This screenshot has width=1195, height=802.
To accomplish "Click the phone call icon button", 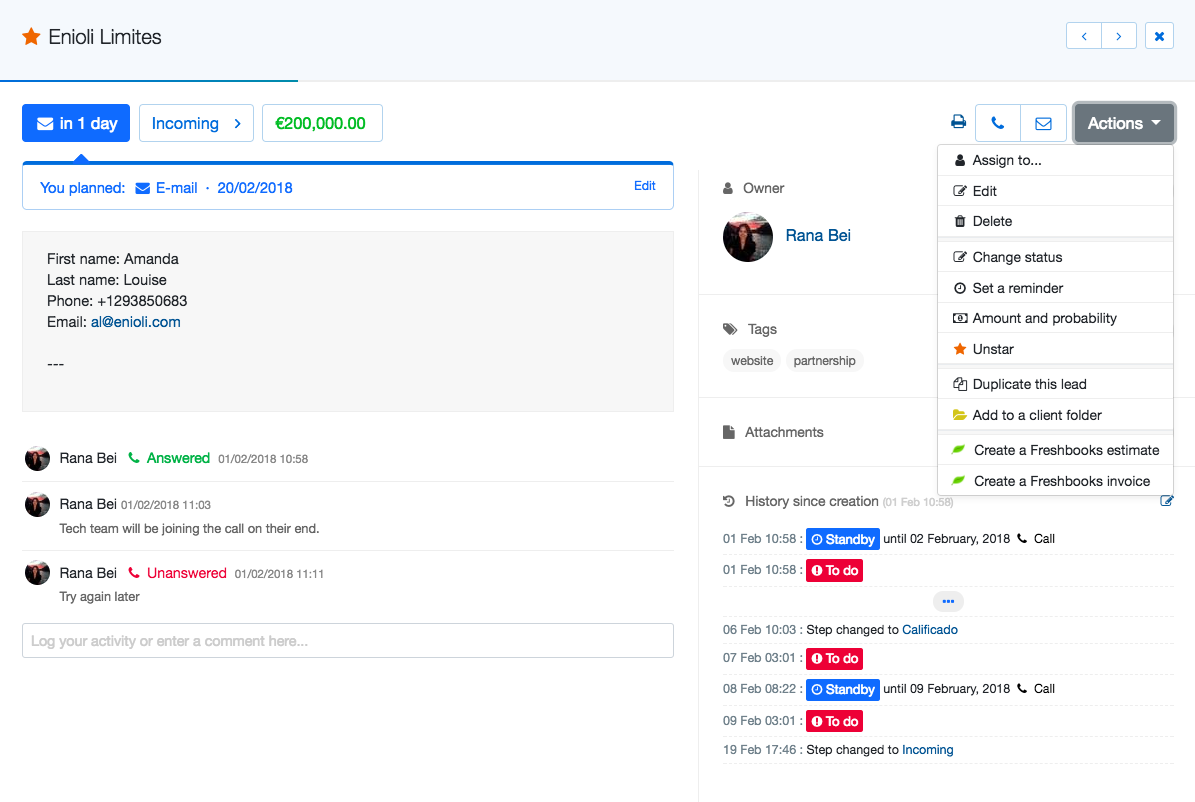I will click(x=997, y=123).
